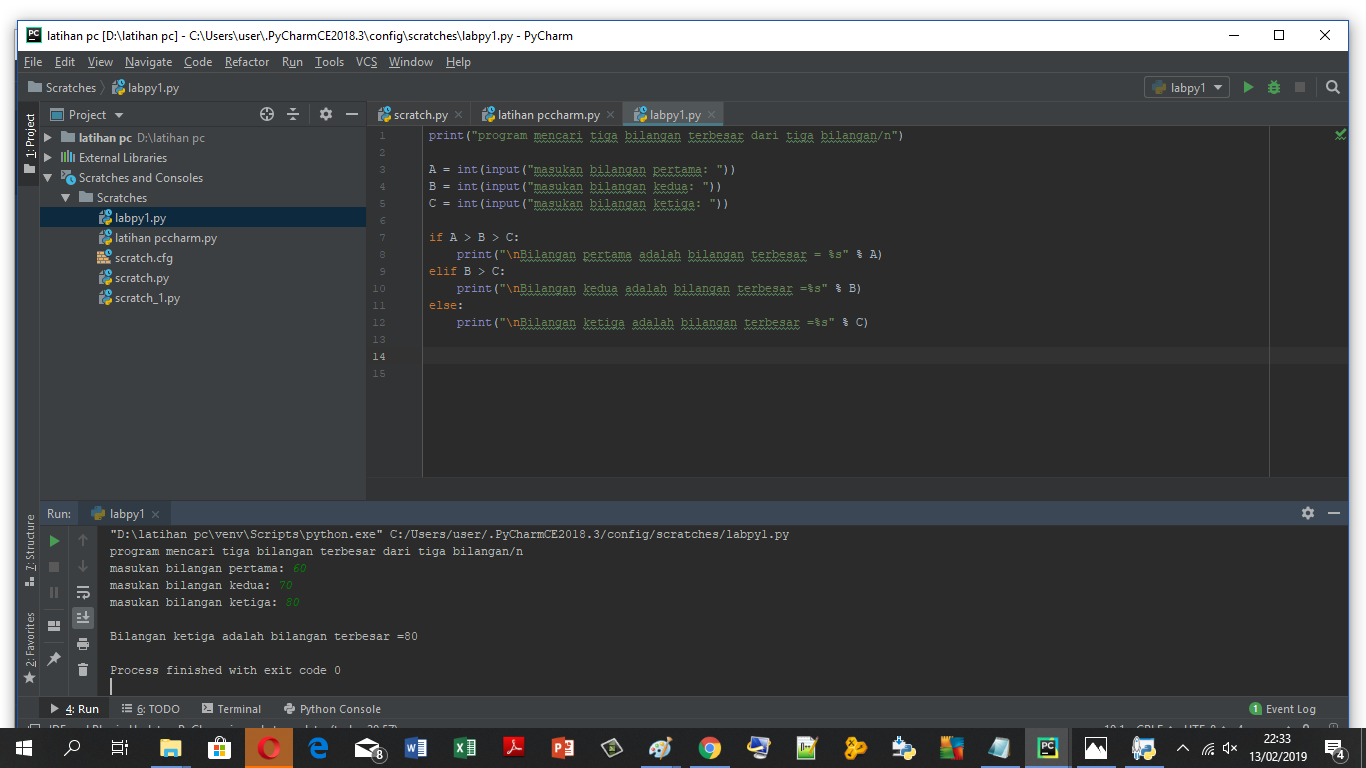Open the Favorites side tab
1366x768 pixels.
pyautogui.click(x=29, y=646)
